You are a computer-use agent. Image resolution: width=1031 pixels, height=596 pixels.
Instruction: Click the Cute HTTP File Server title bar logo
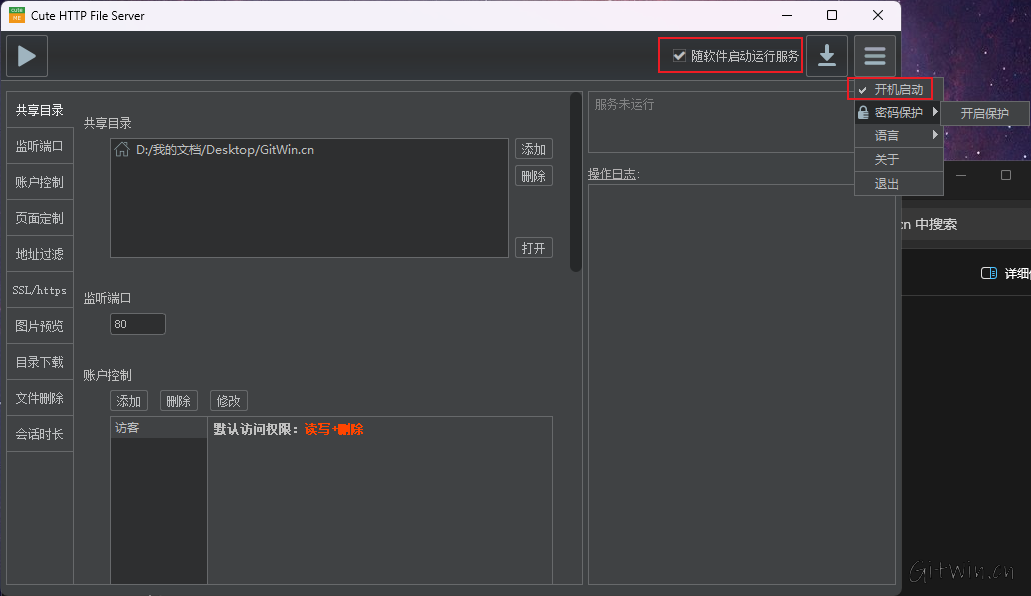17,15
